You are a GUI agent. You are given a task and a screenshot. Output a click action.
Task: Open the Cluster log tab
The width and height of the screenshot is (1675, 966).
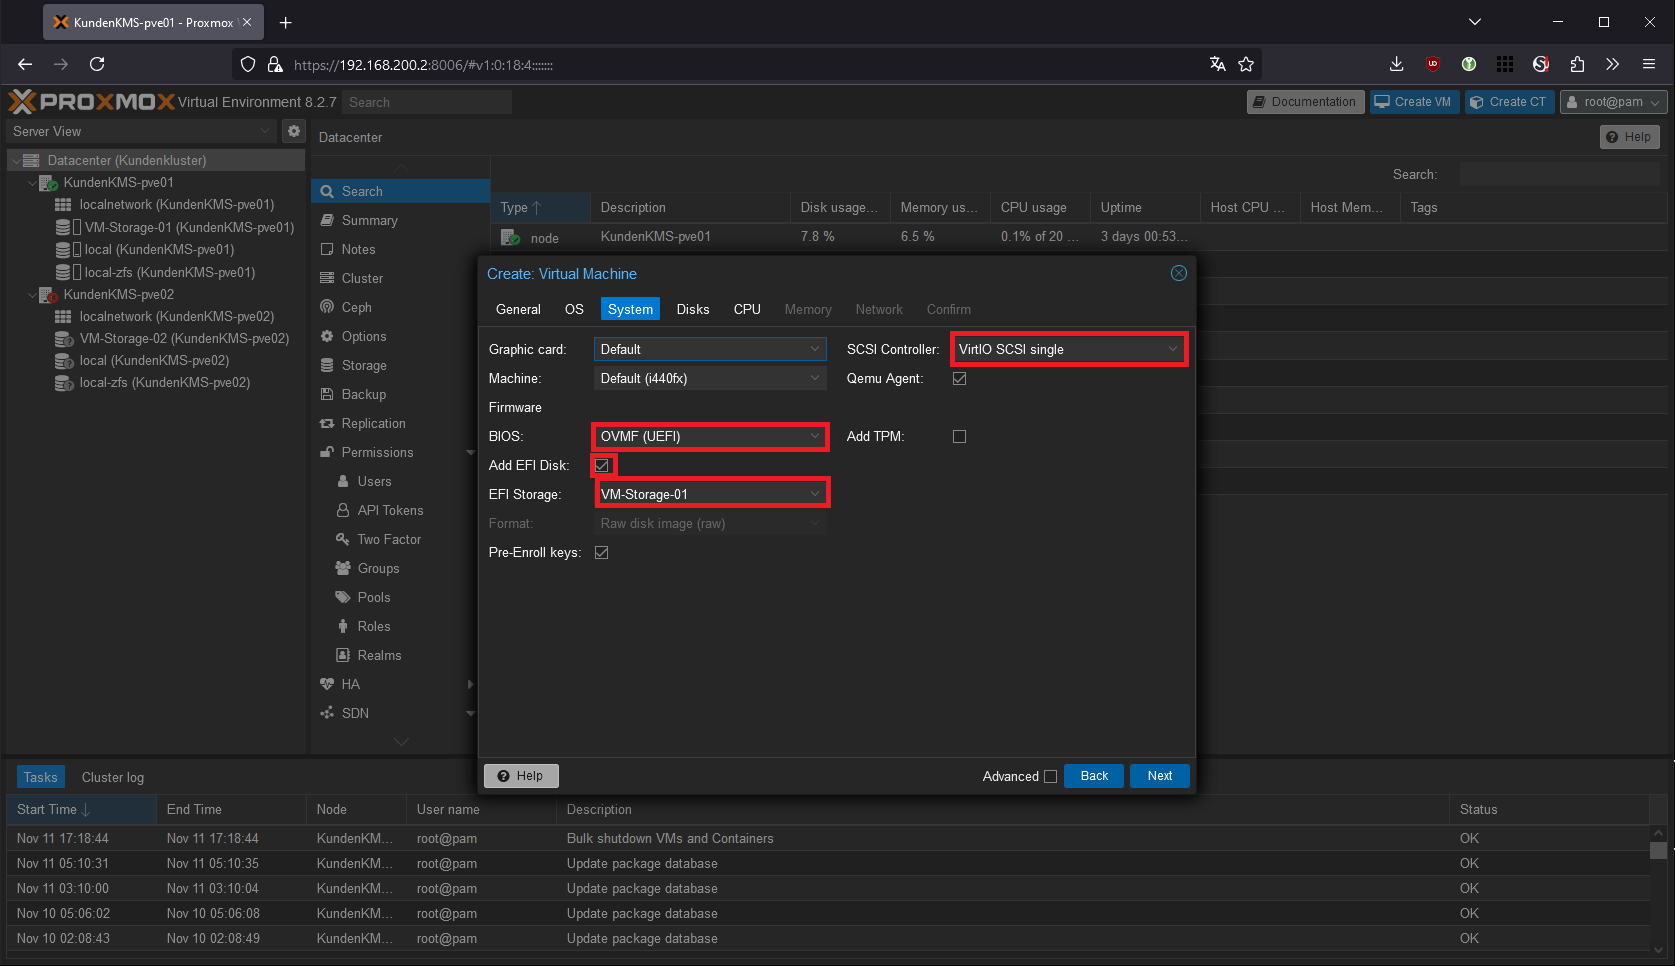click(112, 777)
